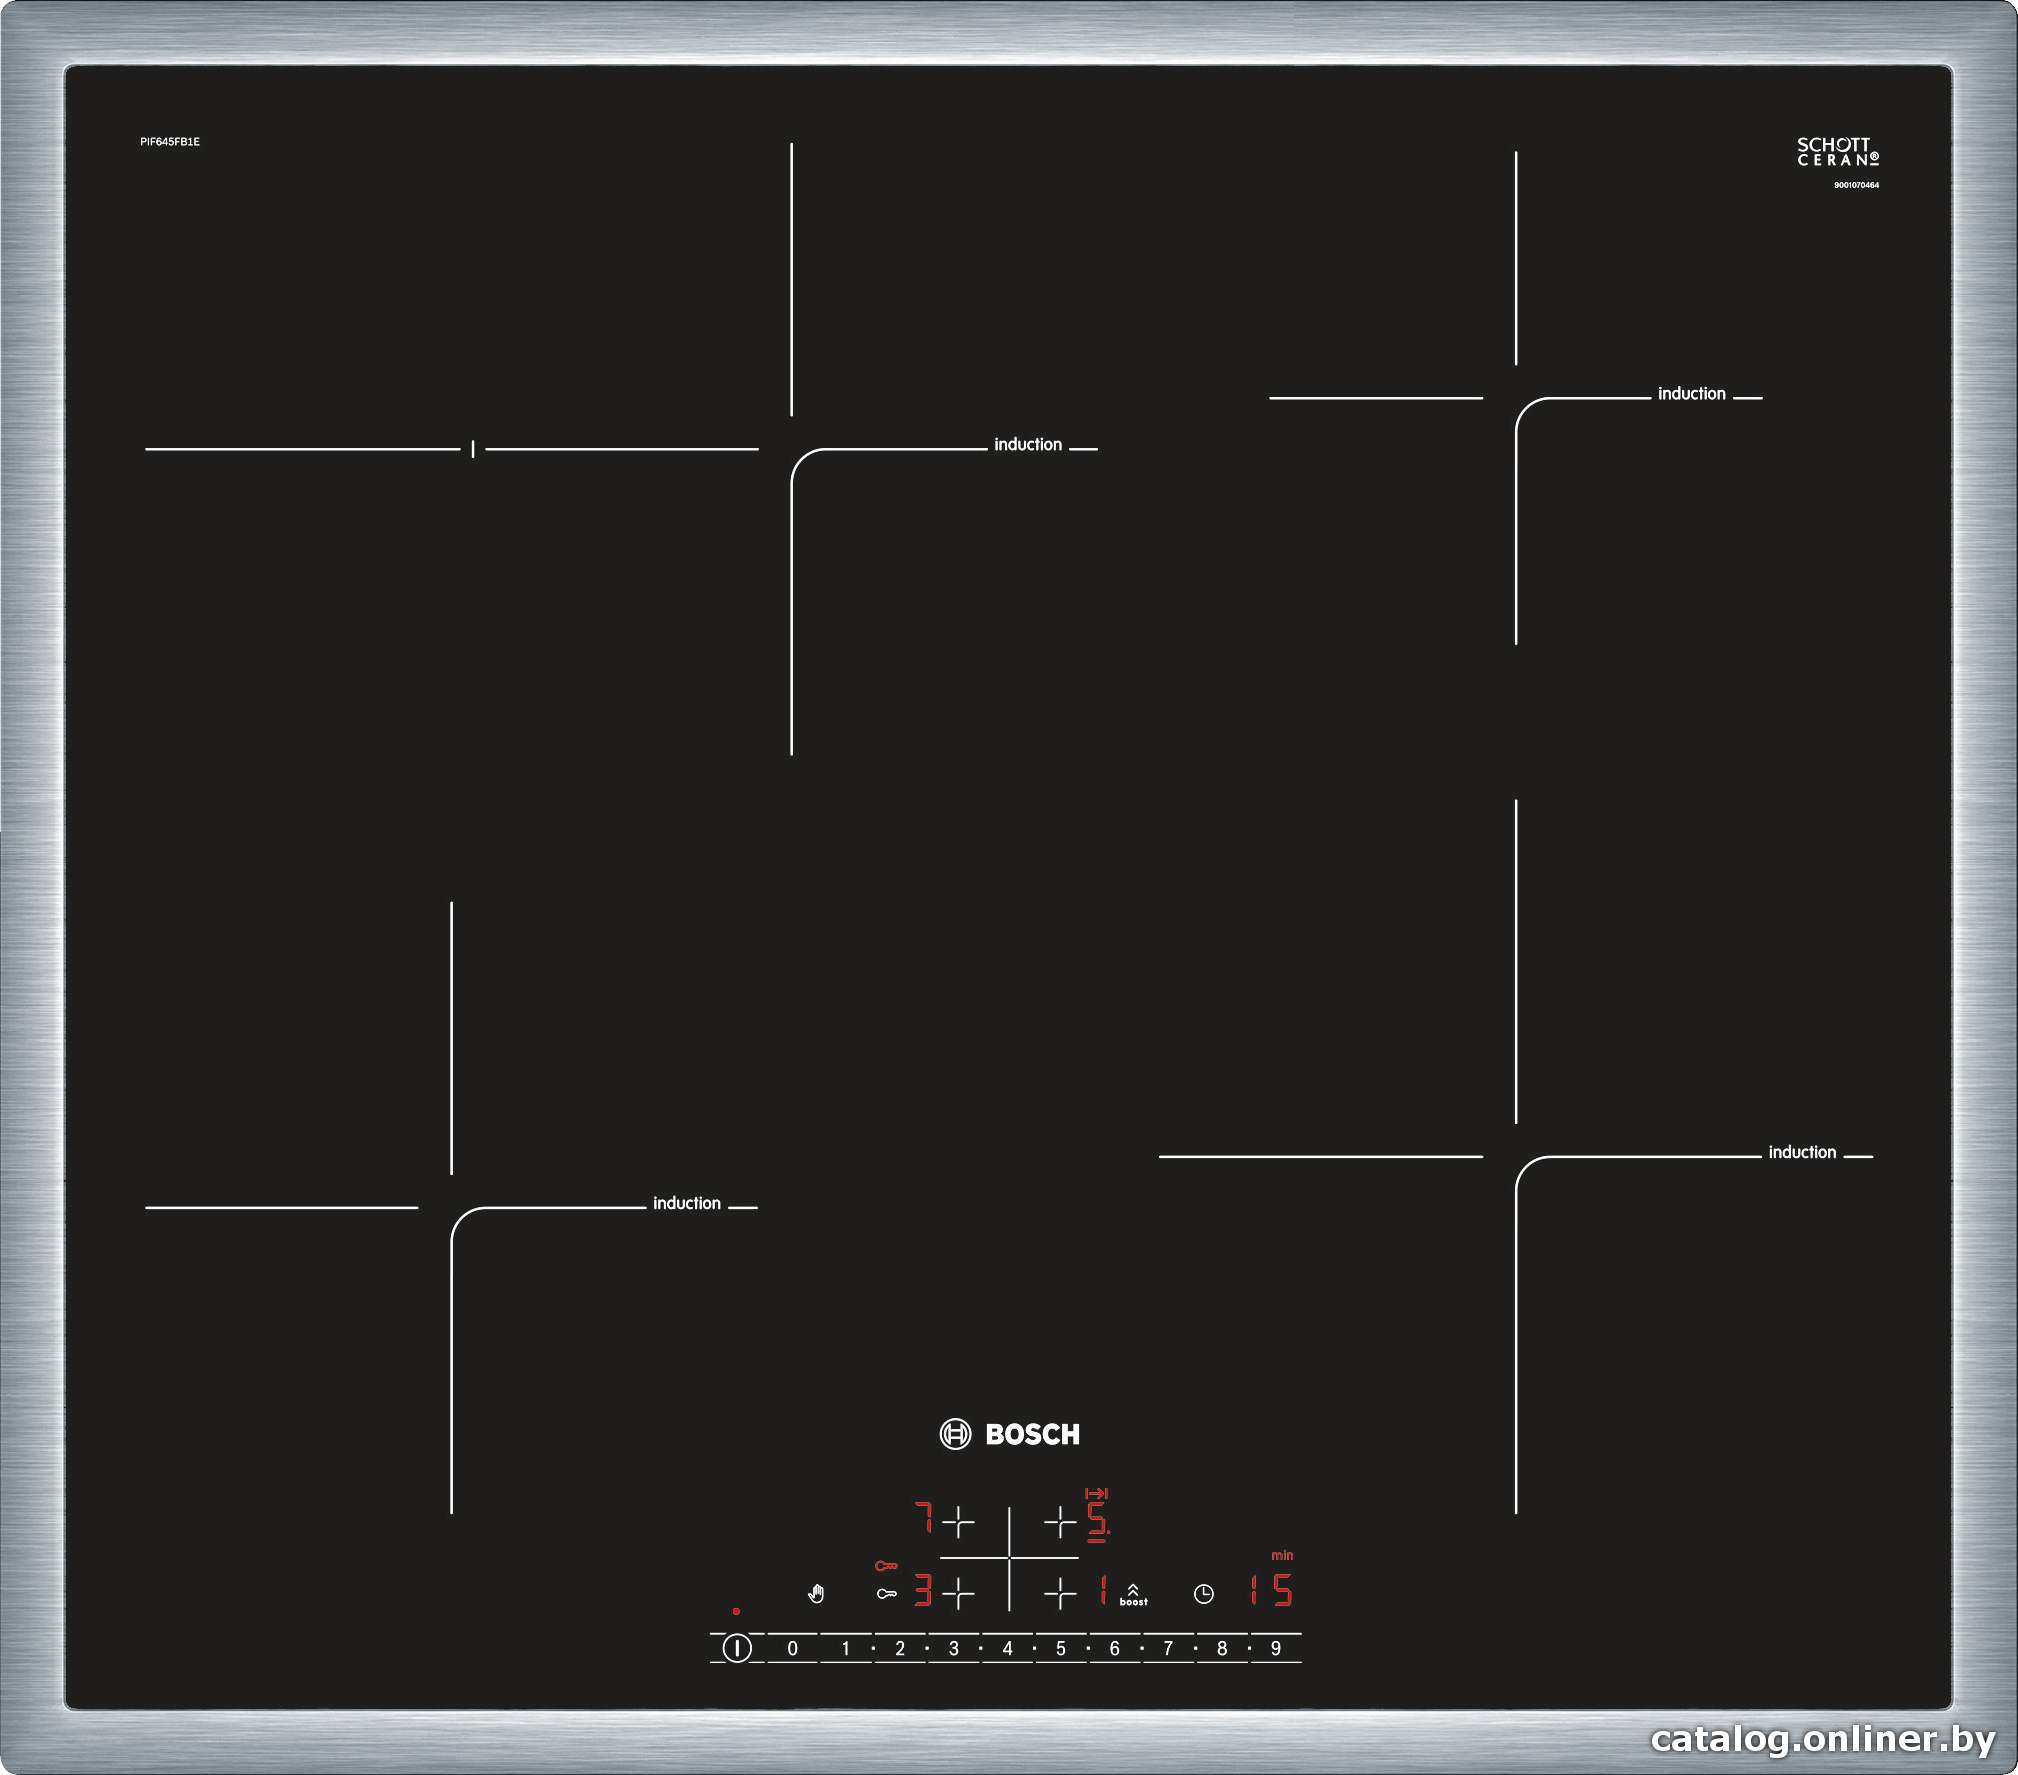This screenshot has height=1775, width=2018.
Task: Set power level 9 on slider
Action: coord(1276,1648)
